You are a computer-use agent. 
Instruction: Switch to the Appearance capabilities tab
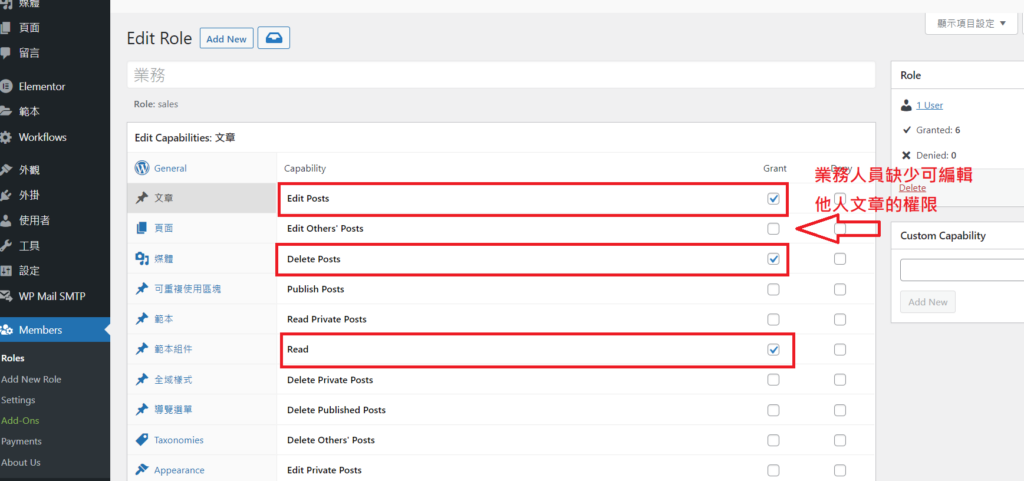pyautogui.click(x=178, y=470)
